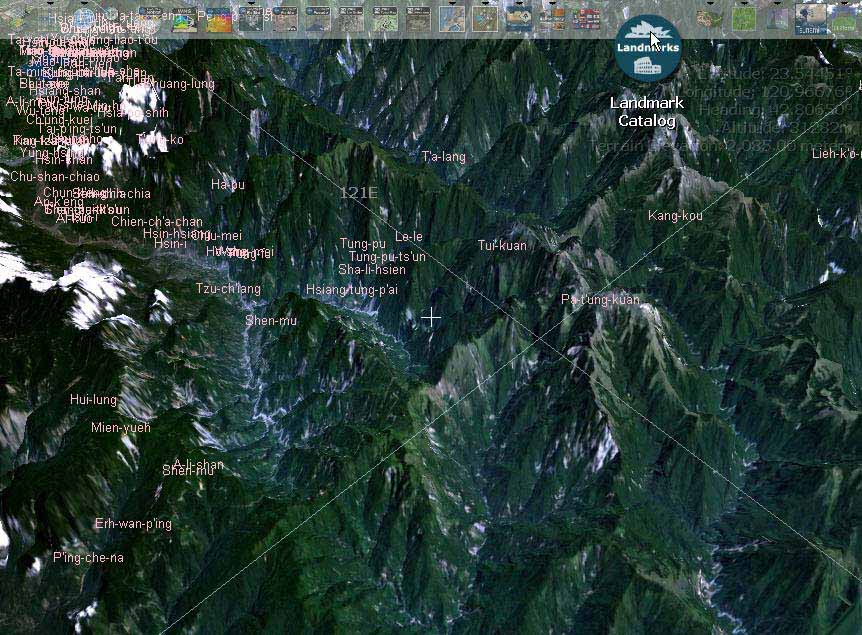
Task: Open the Landmarks catalog icon
Action: 648,48
